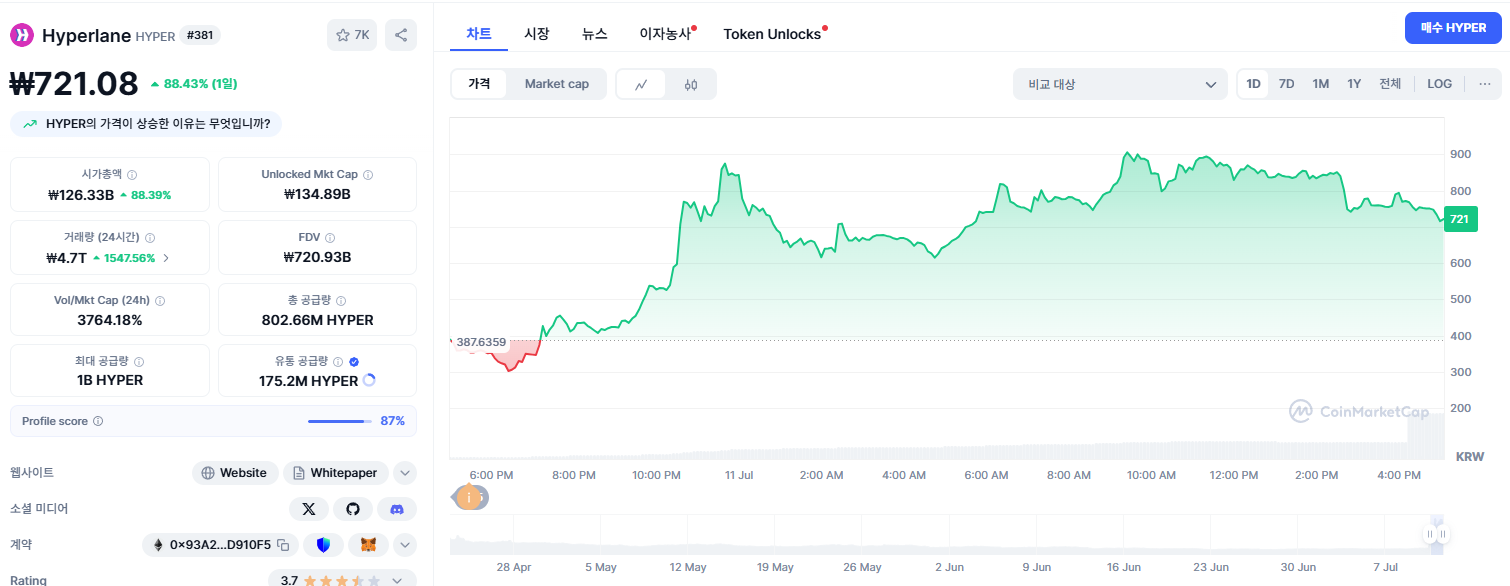This screenshot has height=586, width=1510.
Task: Open info icon next to 시가총액
Action: (132, 174)
